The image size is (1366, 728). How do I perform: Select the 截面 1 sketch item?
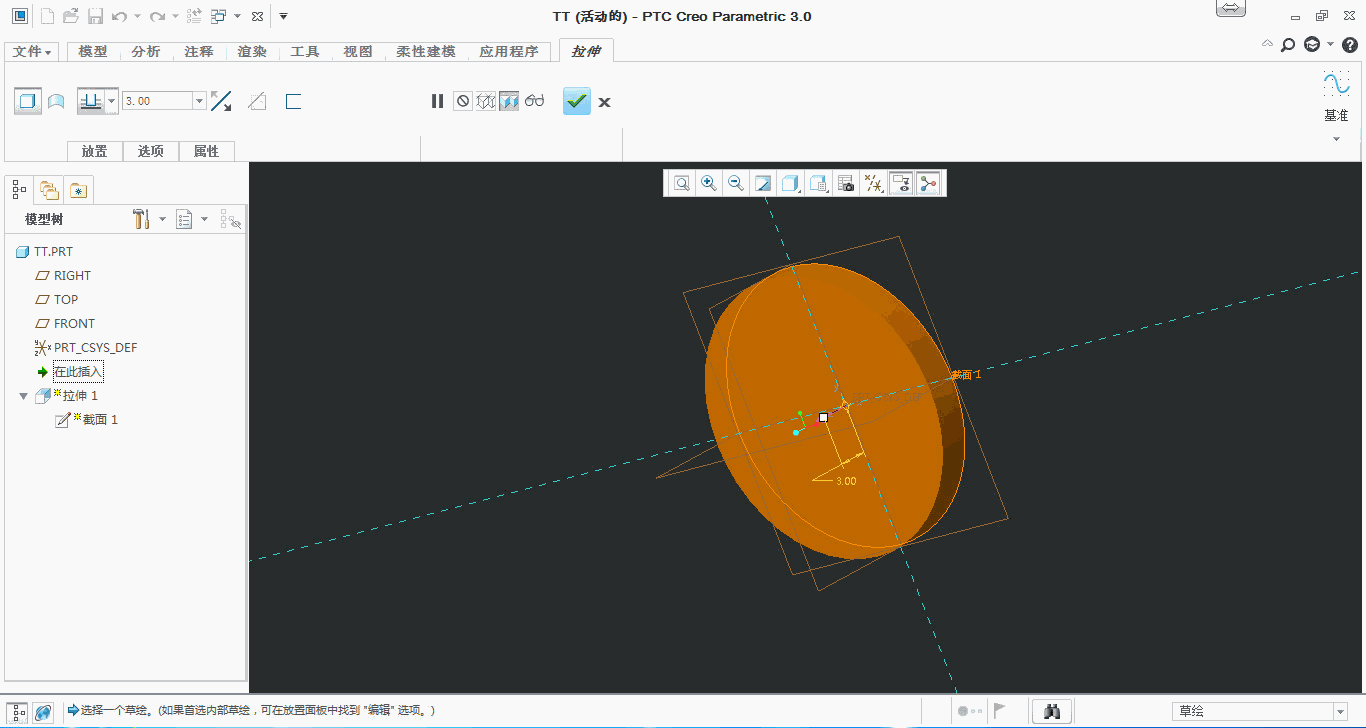point(100,420)
